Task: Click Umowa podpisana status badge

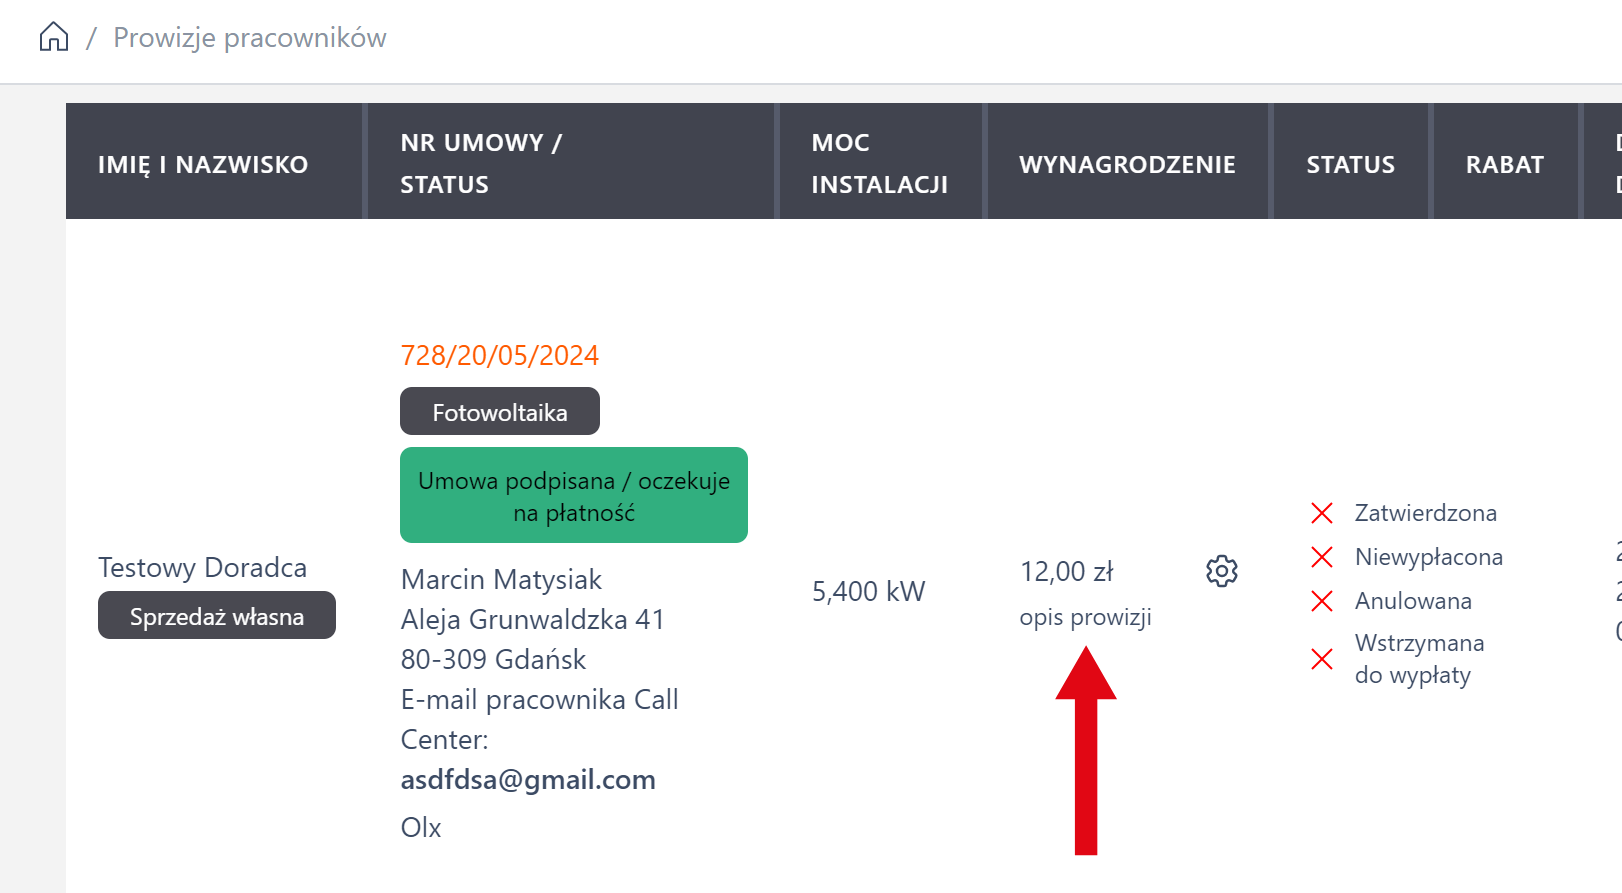Action: point(573,496)
